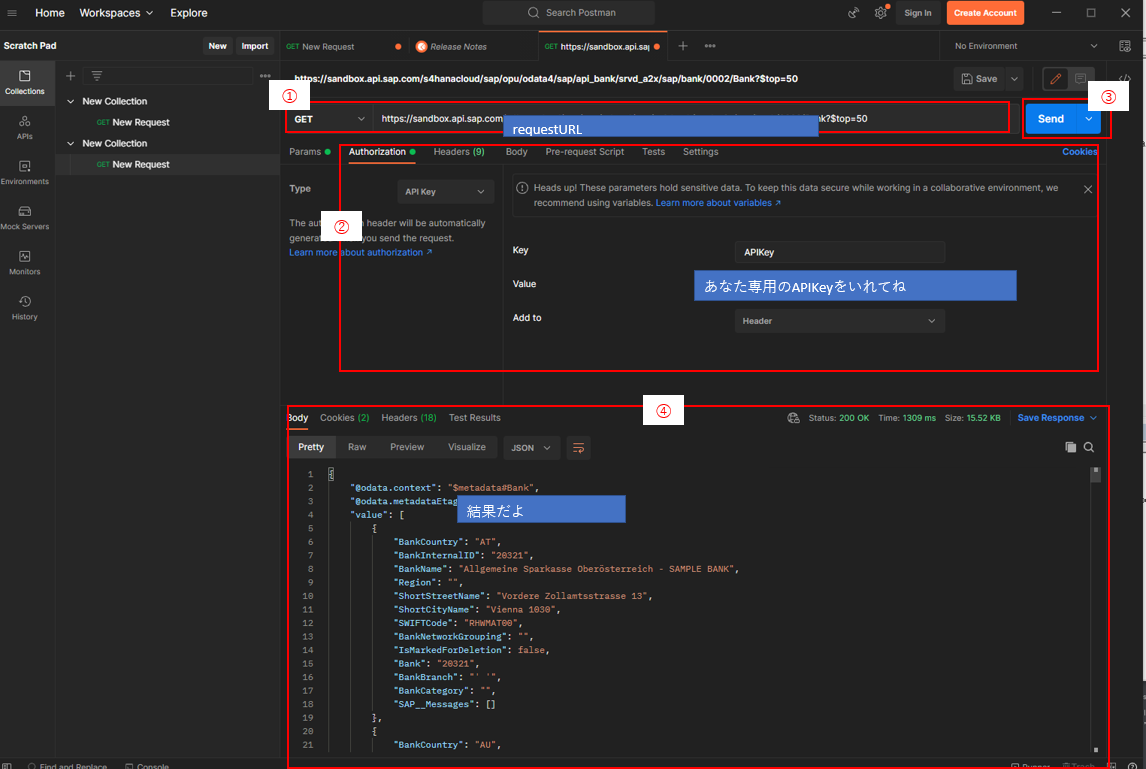
Task: Select Raw response view
Action: point(357,447)
